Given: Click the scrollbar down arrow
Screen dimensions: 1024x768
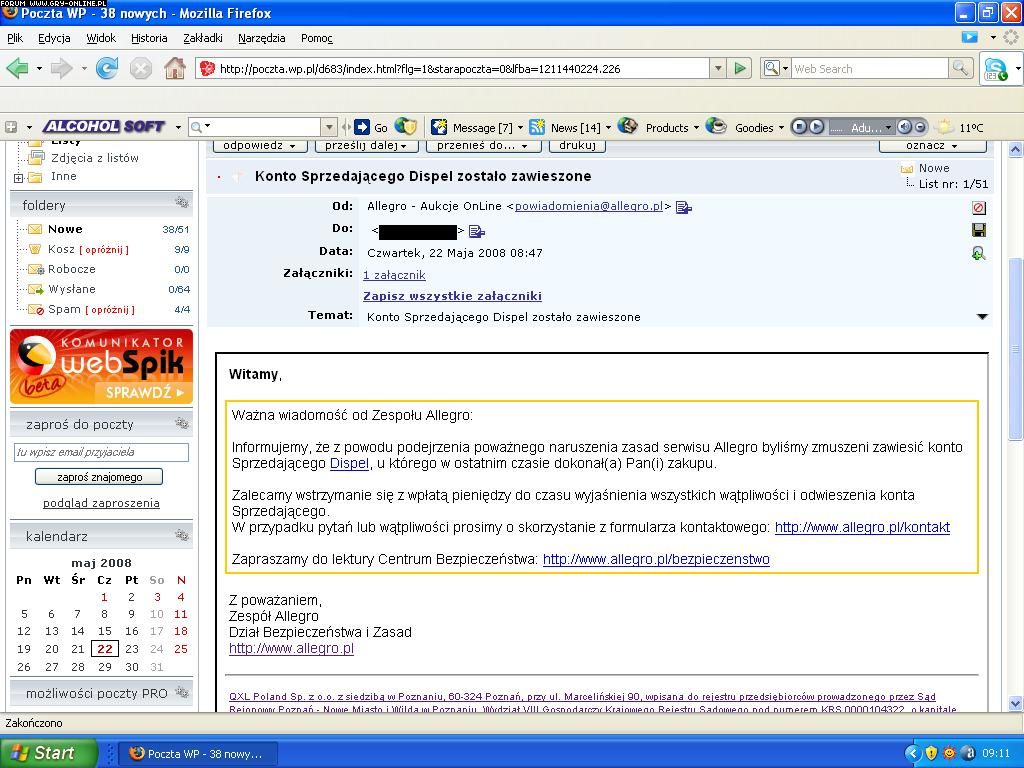Looking at the screenshot, I should coord(1016,703).
